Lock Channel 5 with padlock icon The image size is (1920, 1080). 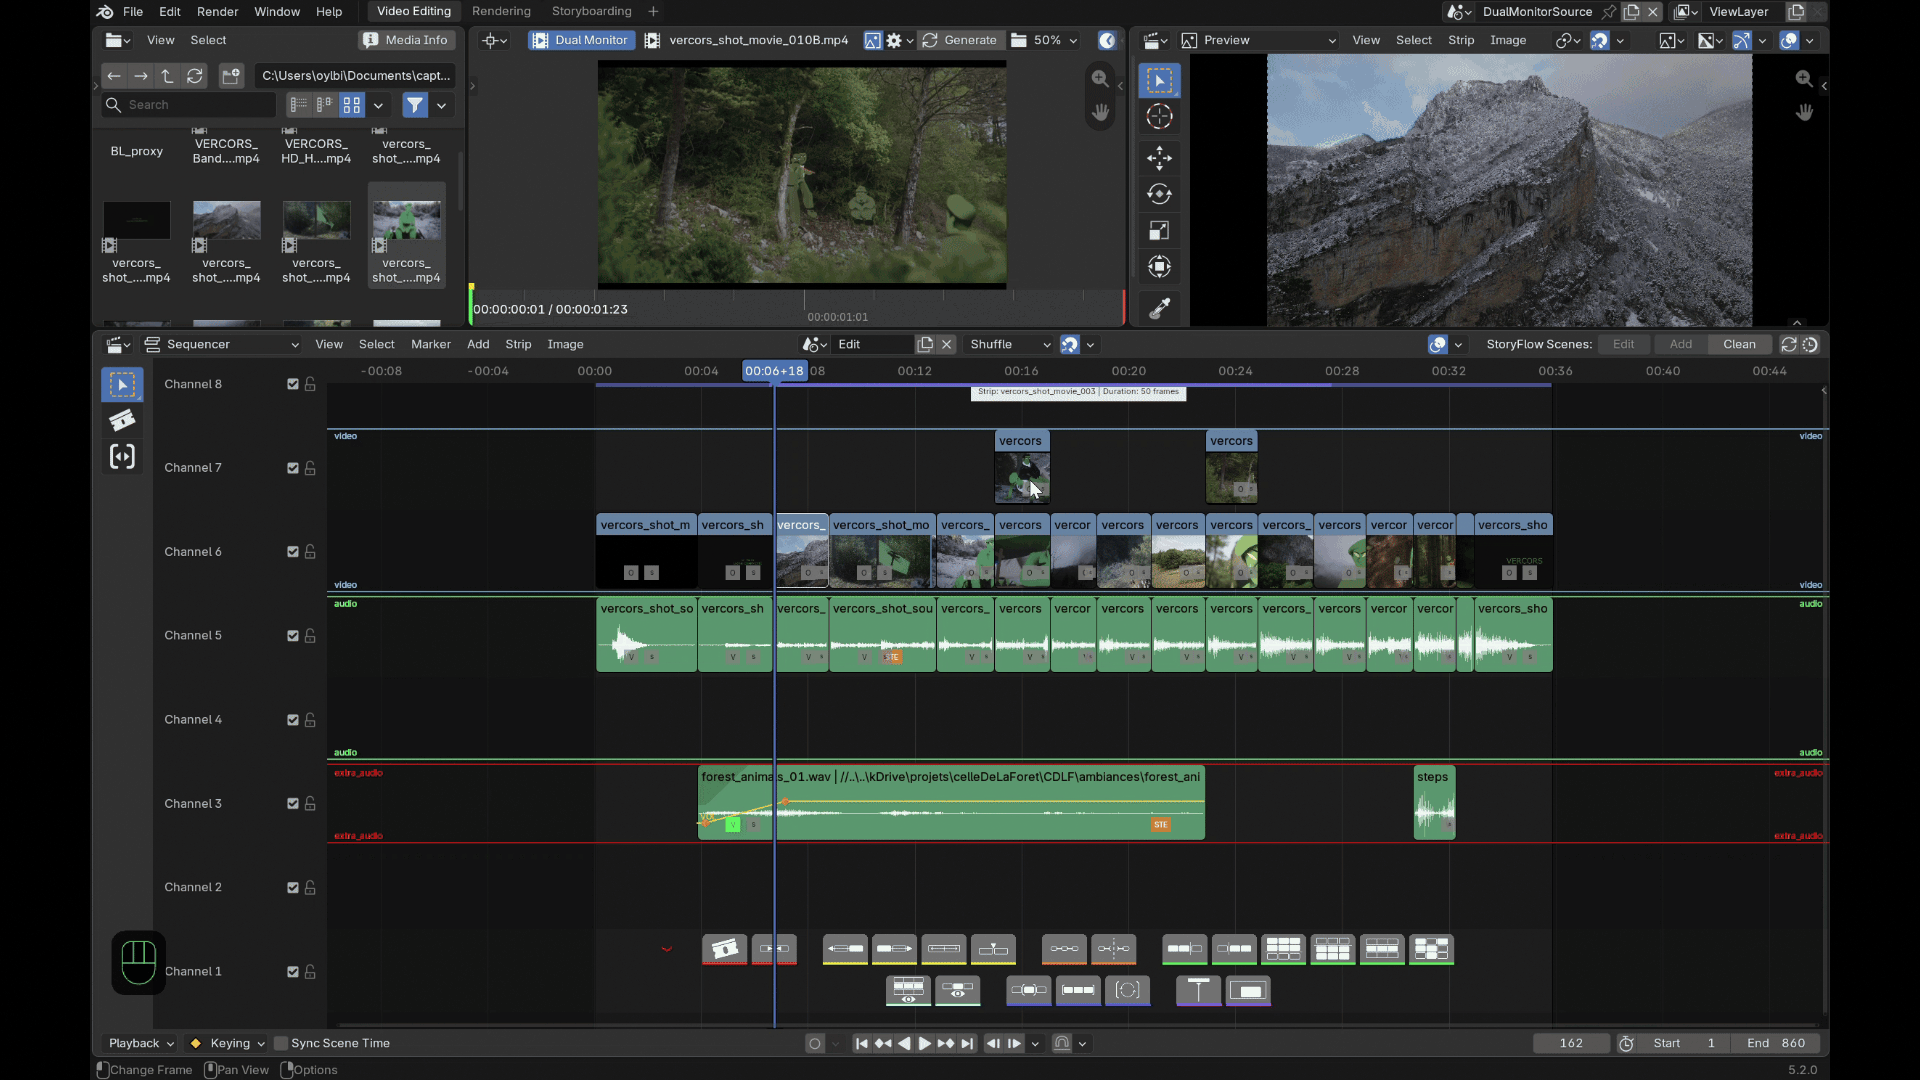[310, 636]
